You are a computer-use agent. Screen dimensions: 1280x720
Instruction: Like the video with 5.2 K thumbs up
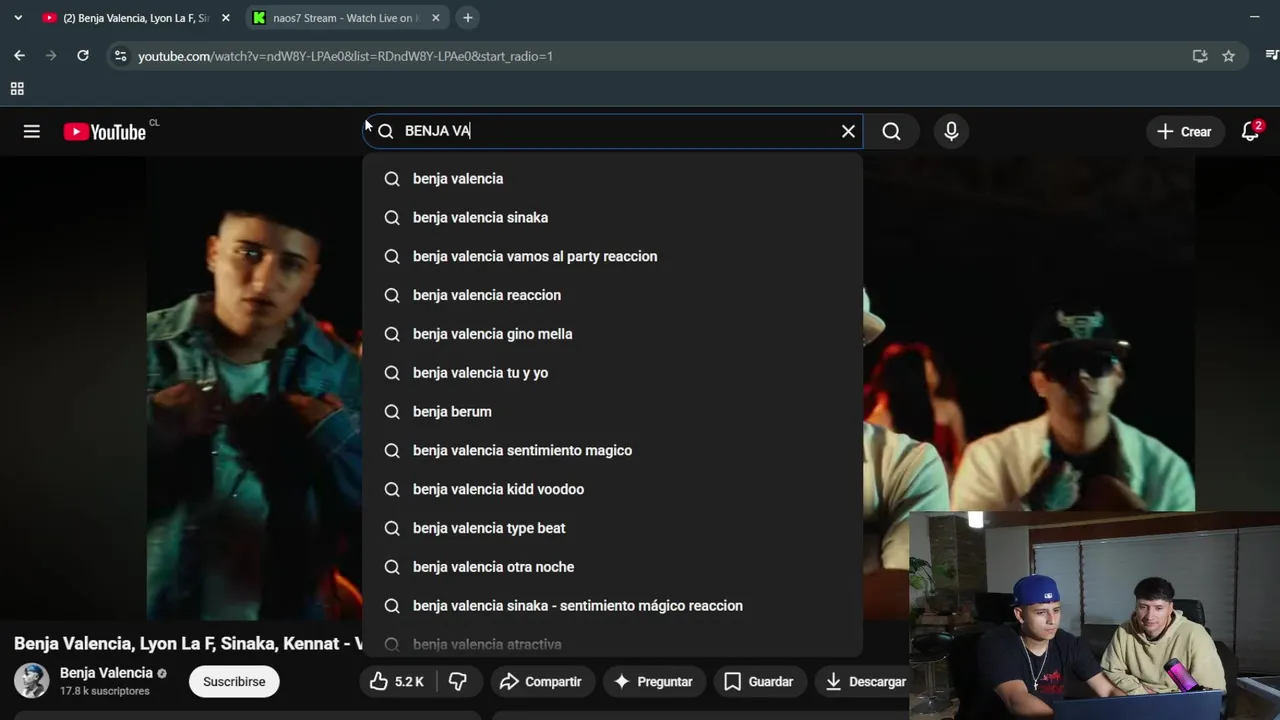pyautogui.click(x=397, y=682)
